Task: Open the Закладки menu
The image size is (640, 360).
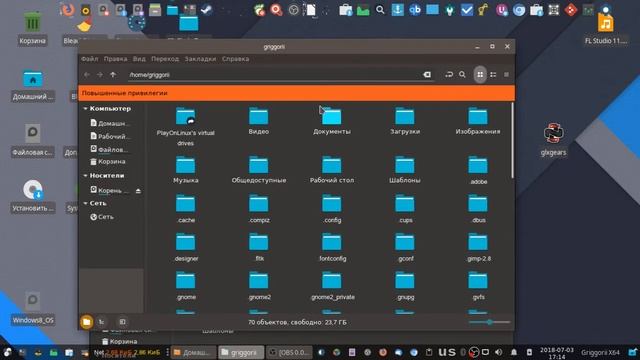Action: (x=200, y=59)
